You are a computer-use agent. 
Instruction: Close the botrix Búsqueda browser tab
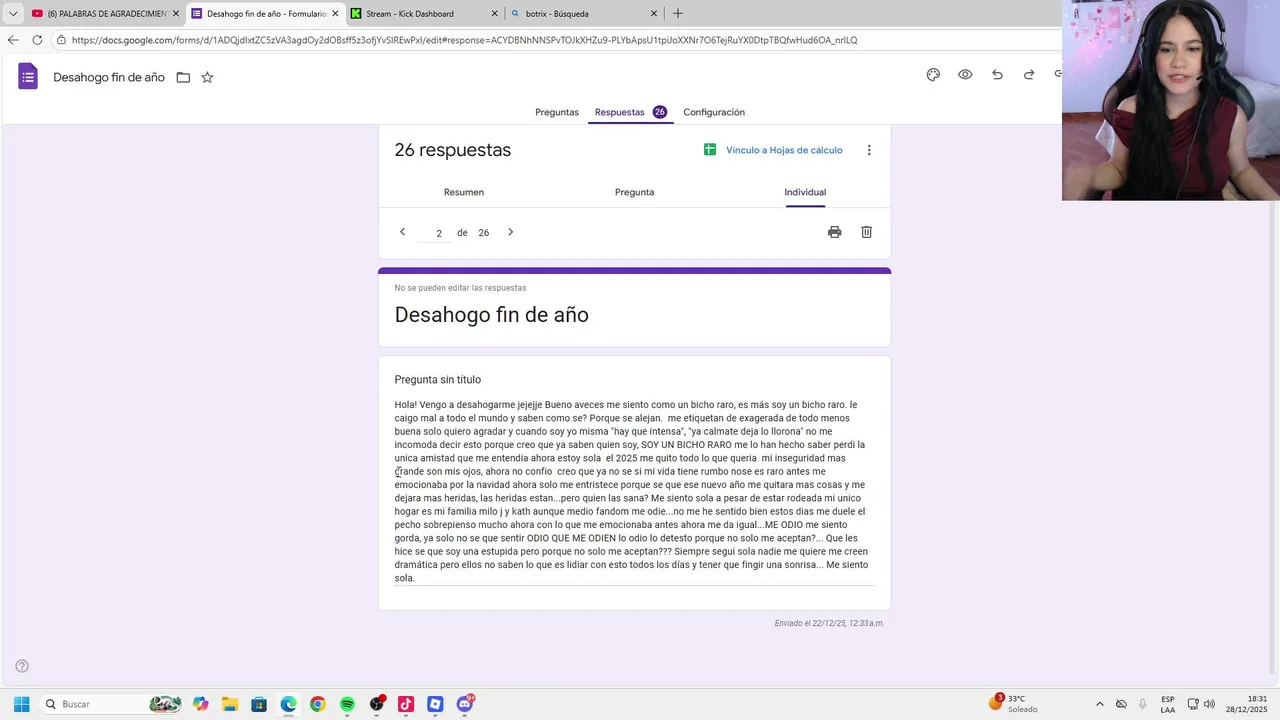point(655,14)
